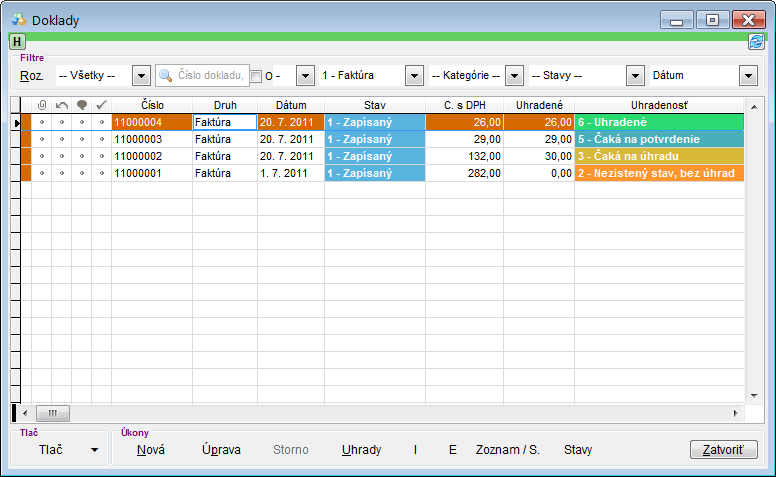Expand the 1 - Faktúra type dropdown

coord(414,76)
